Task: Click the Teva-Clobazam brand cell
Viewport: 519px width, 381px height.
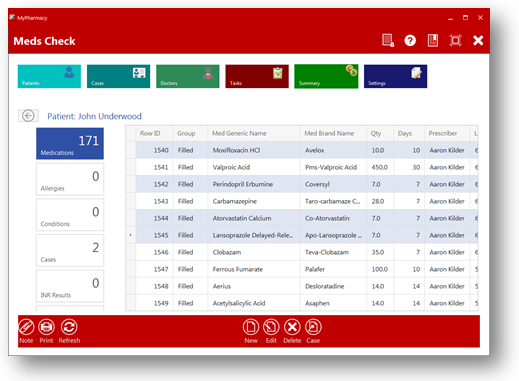Action: [333, 252]
